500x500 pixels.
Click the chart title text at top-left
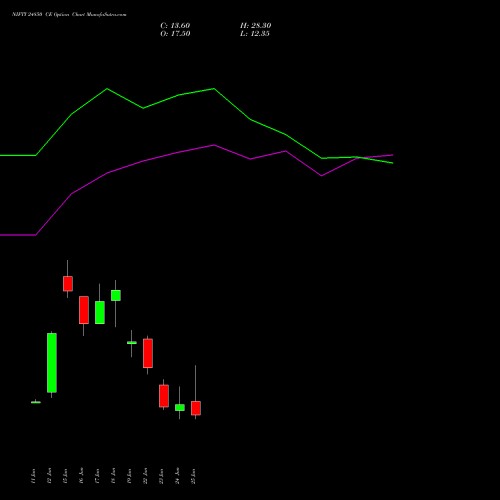point(69,14)
